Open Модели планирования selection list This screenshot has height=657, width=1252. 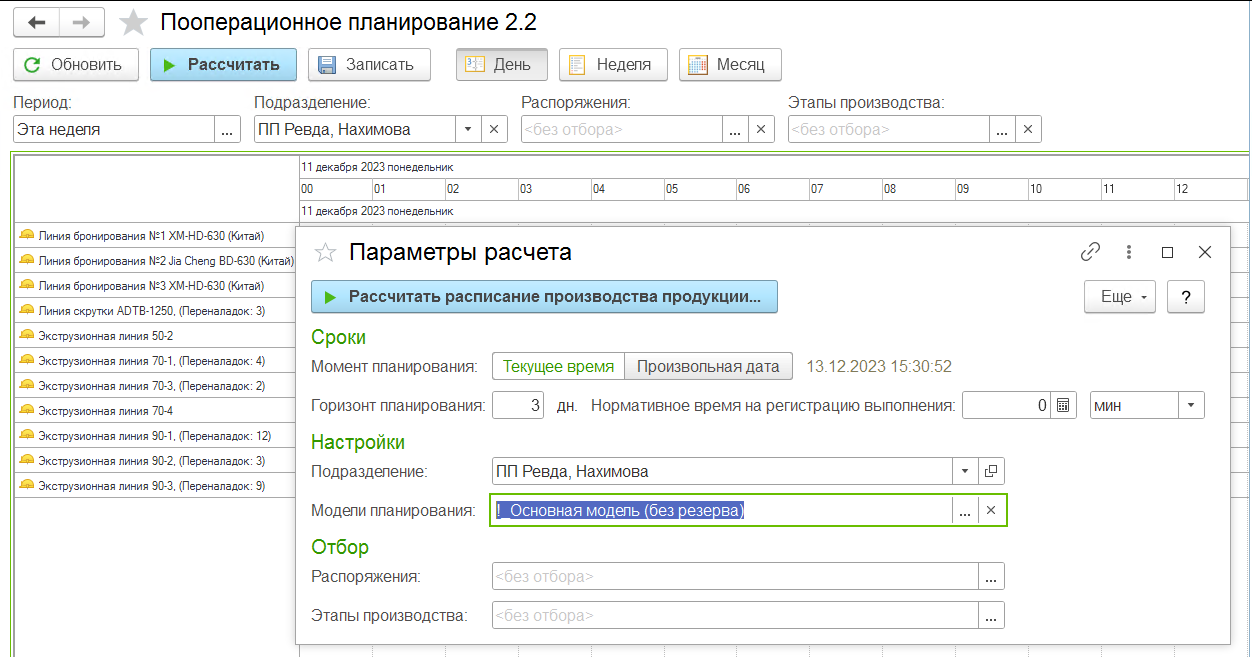(965, 510)
